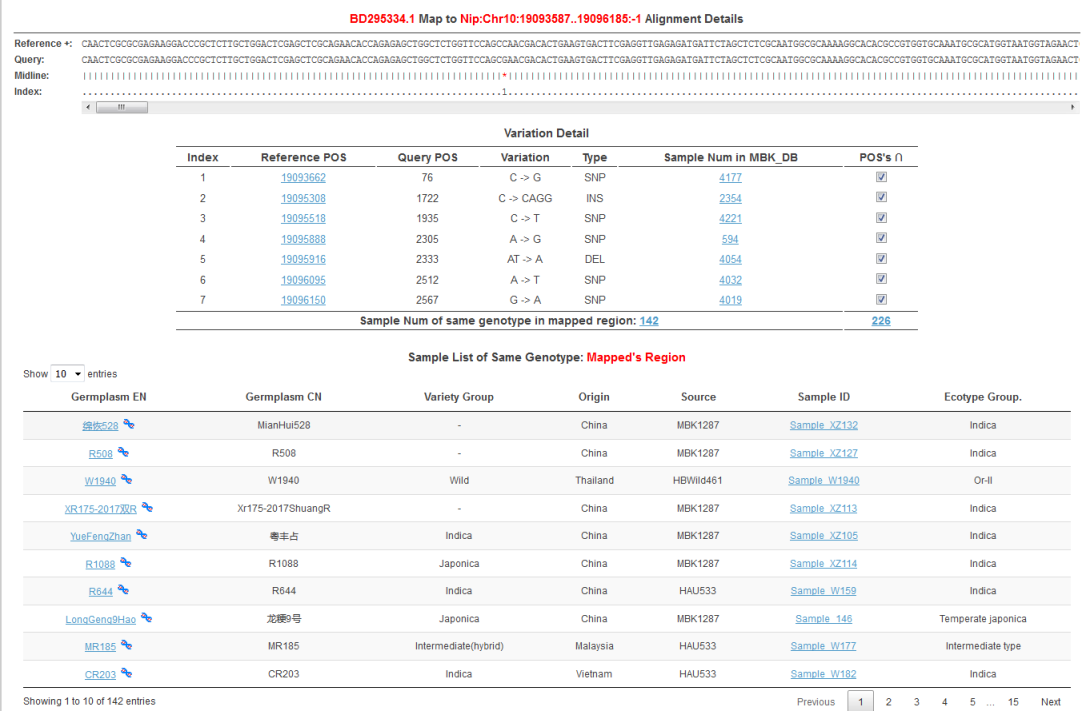Go to page 4 of sample list
This screenshot has height=711, width=1090.
944,702
